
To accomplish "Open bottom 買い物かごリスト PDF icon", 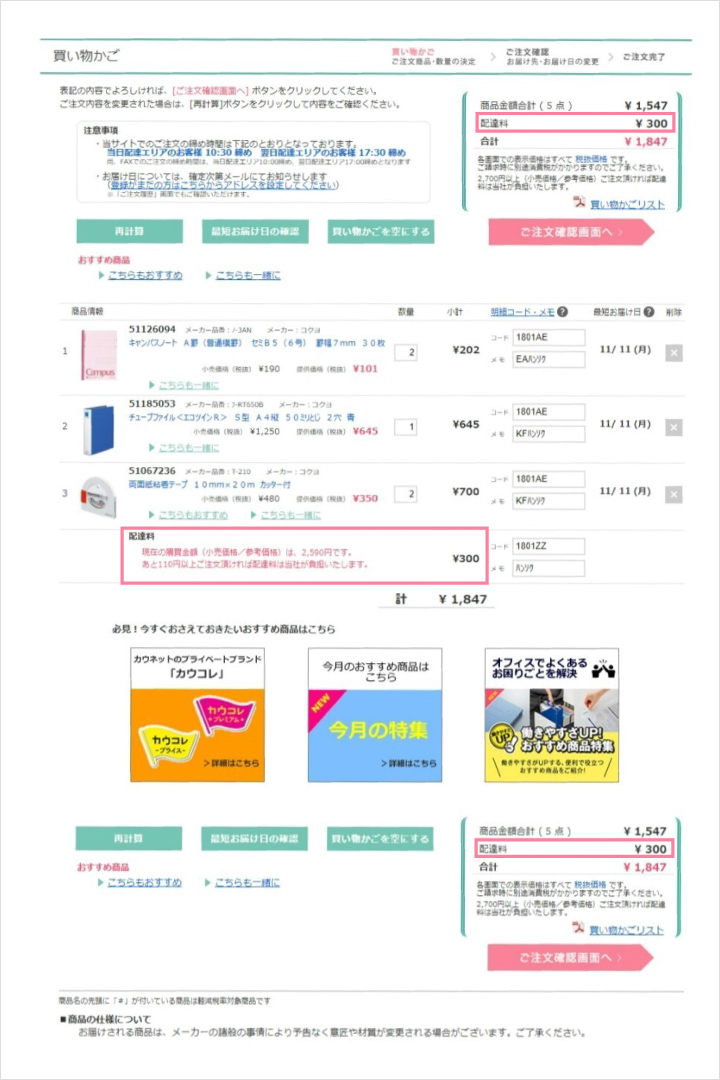I will (578, 928).
